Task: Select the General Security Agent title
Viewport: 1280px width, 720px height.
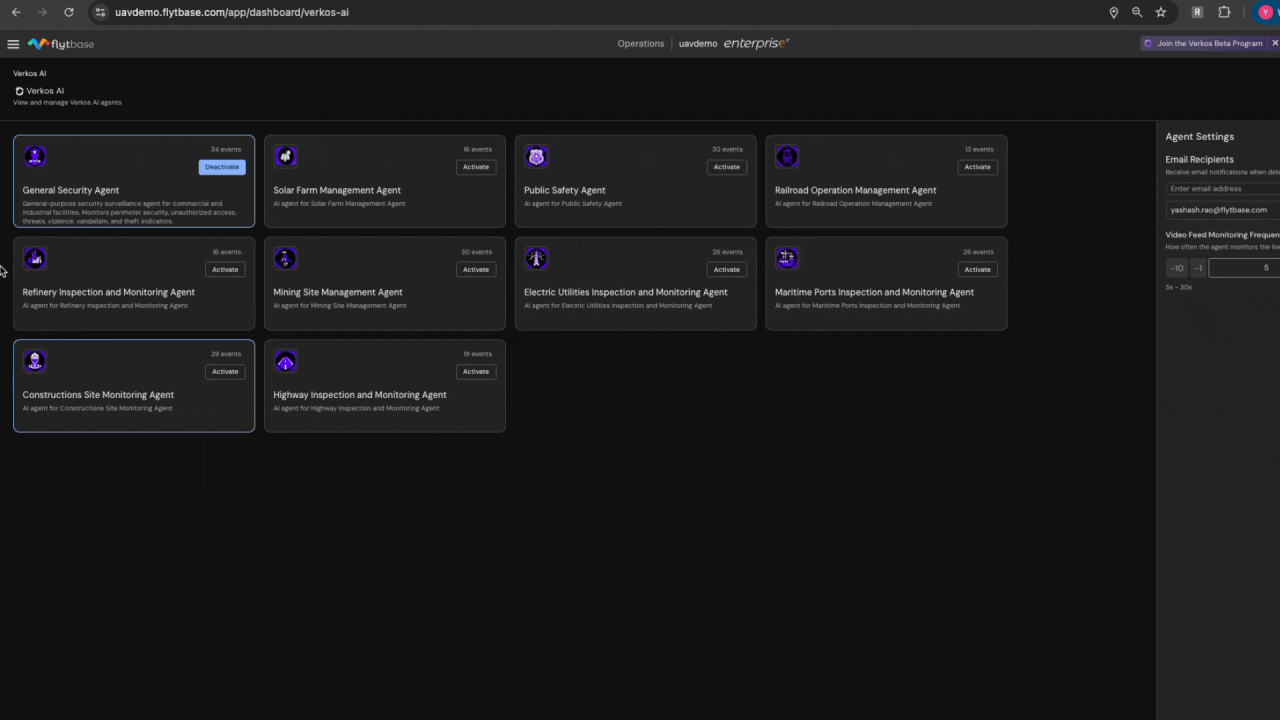Action: tap(71, 190)
